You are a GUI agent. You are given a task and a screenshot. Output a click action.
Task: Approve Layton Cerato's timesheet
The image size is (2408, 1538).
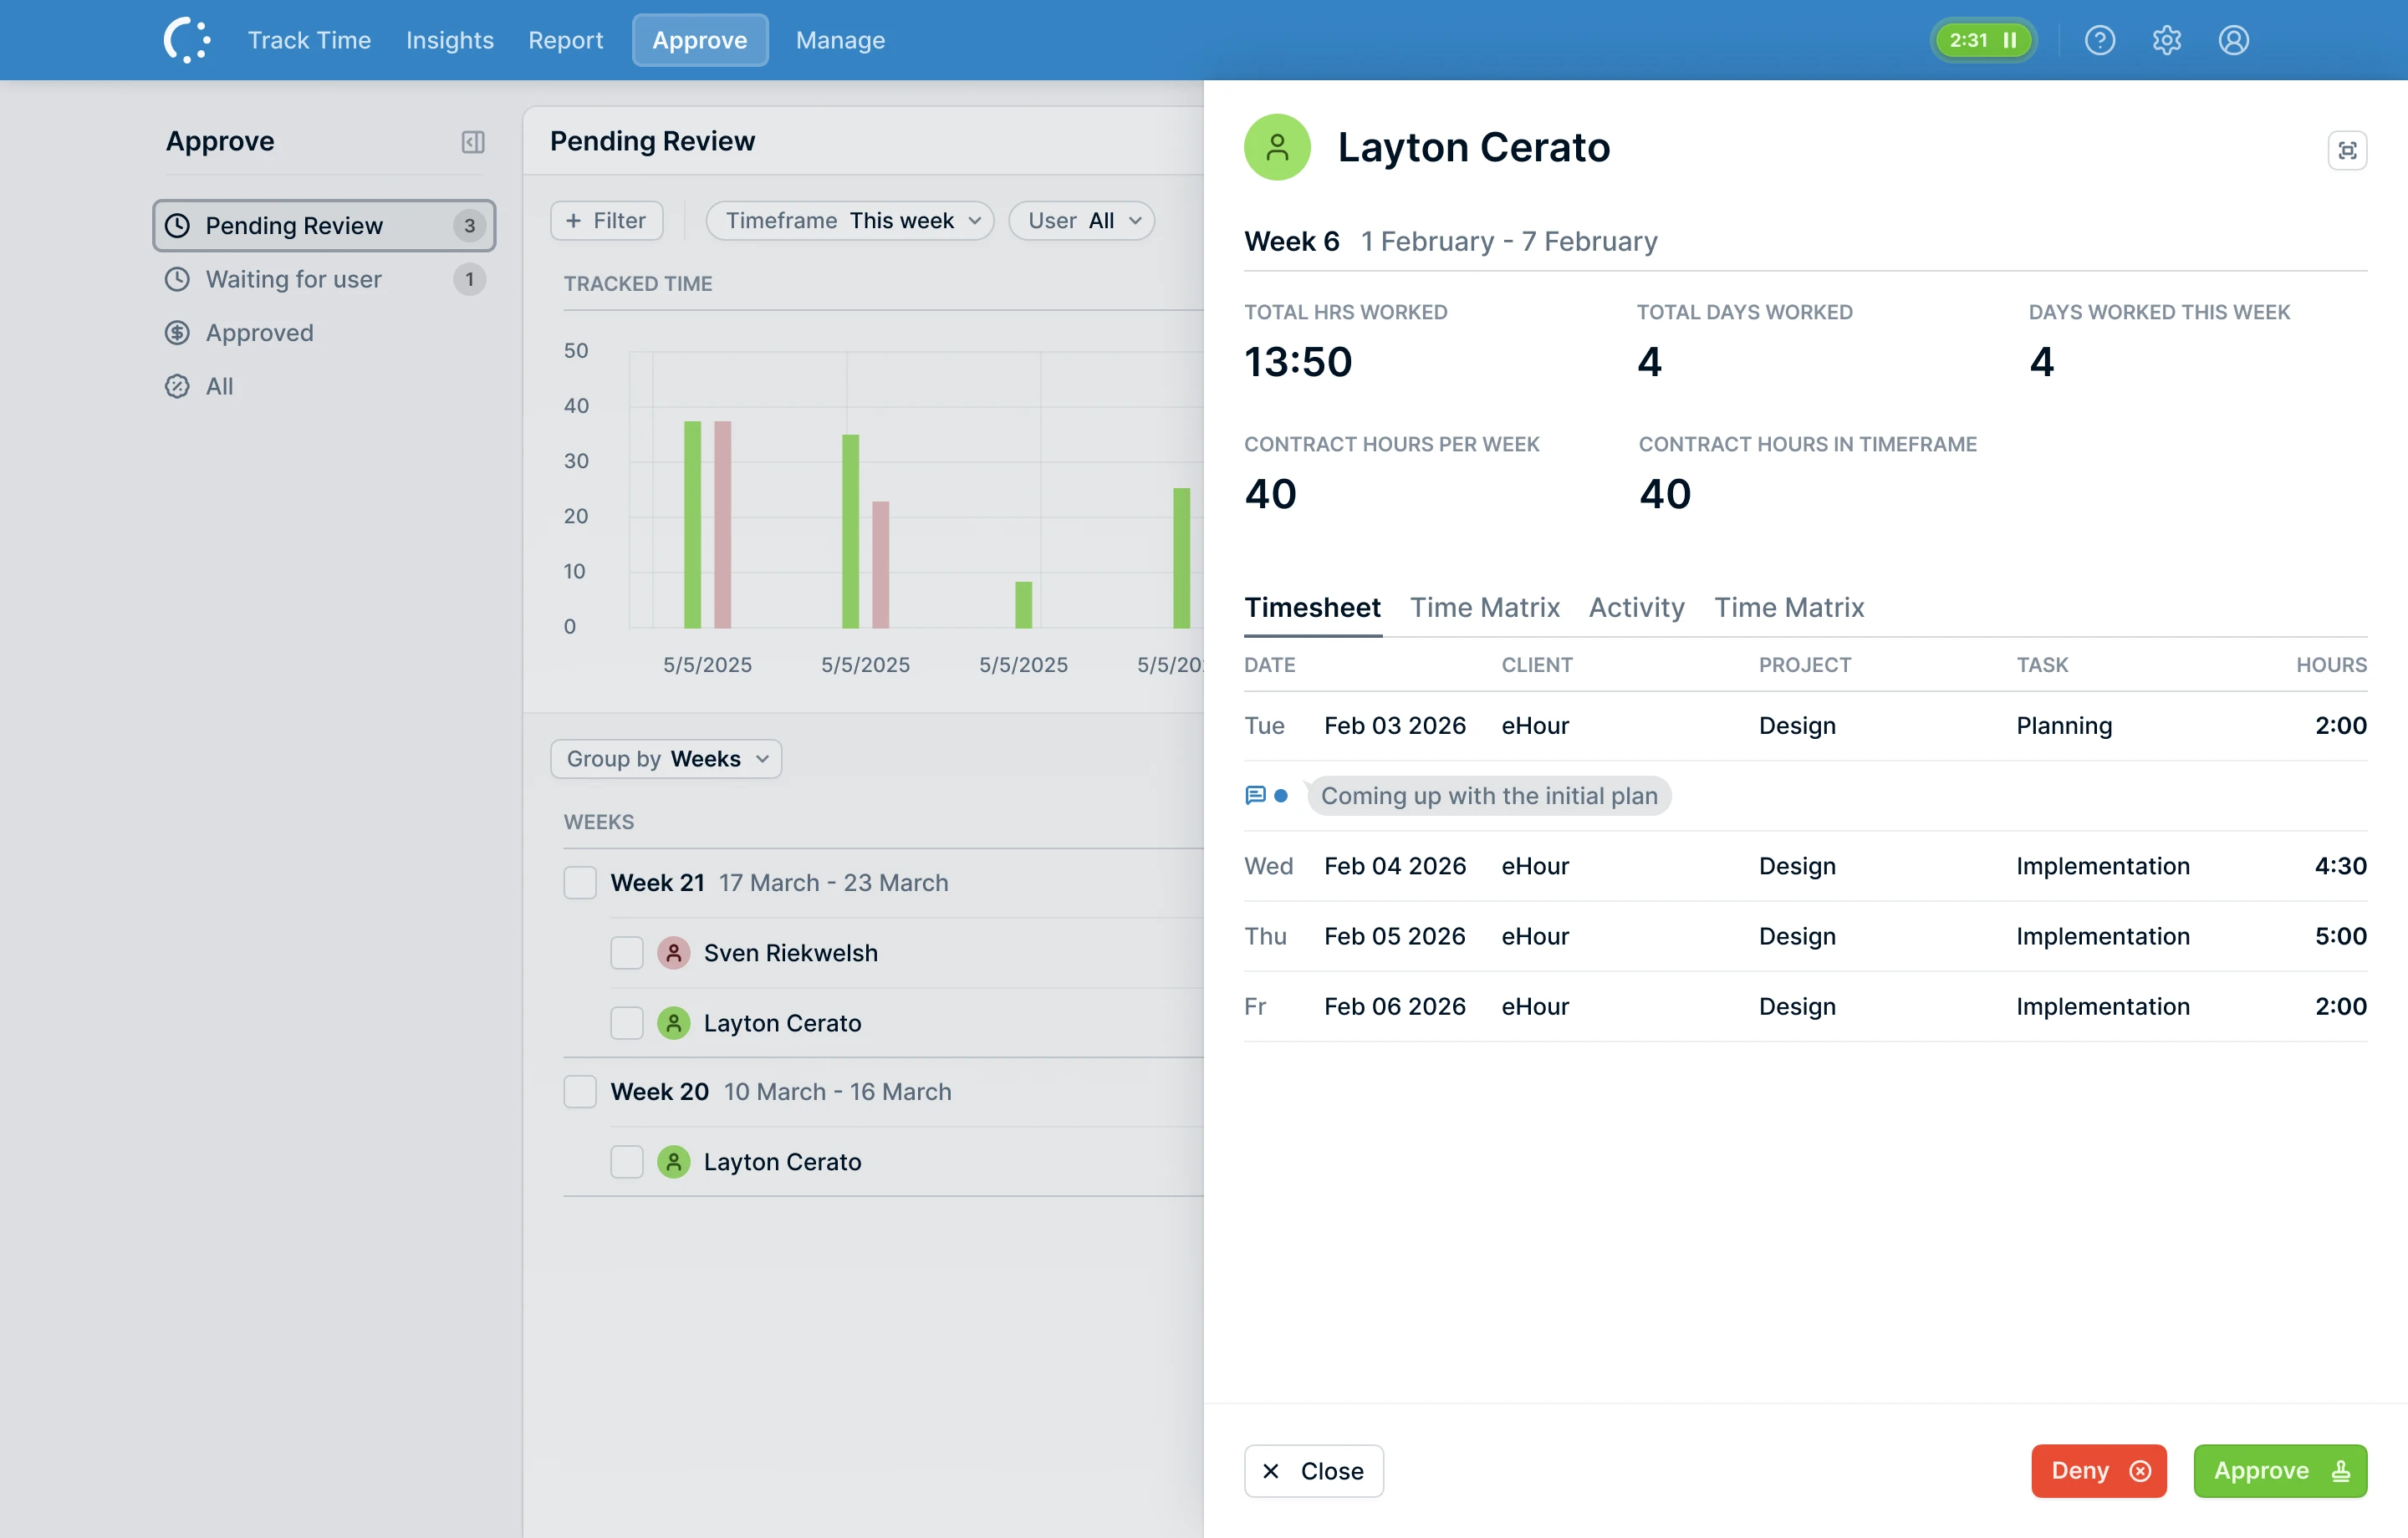2279,1471
